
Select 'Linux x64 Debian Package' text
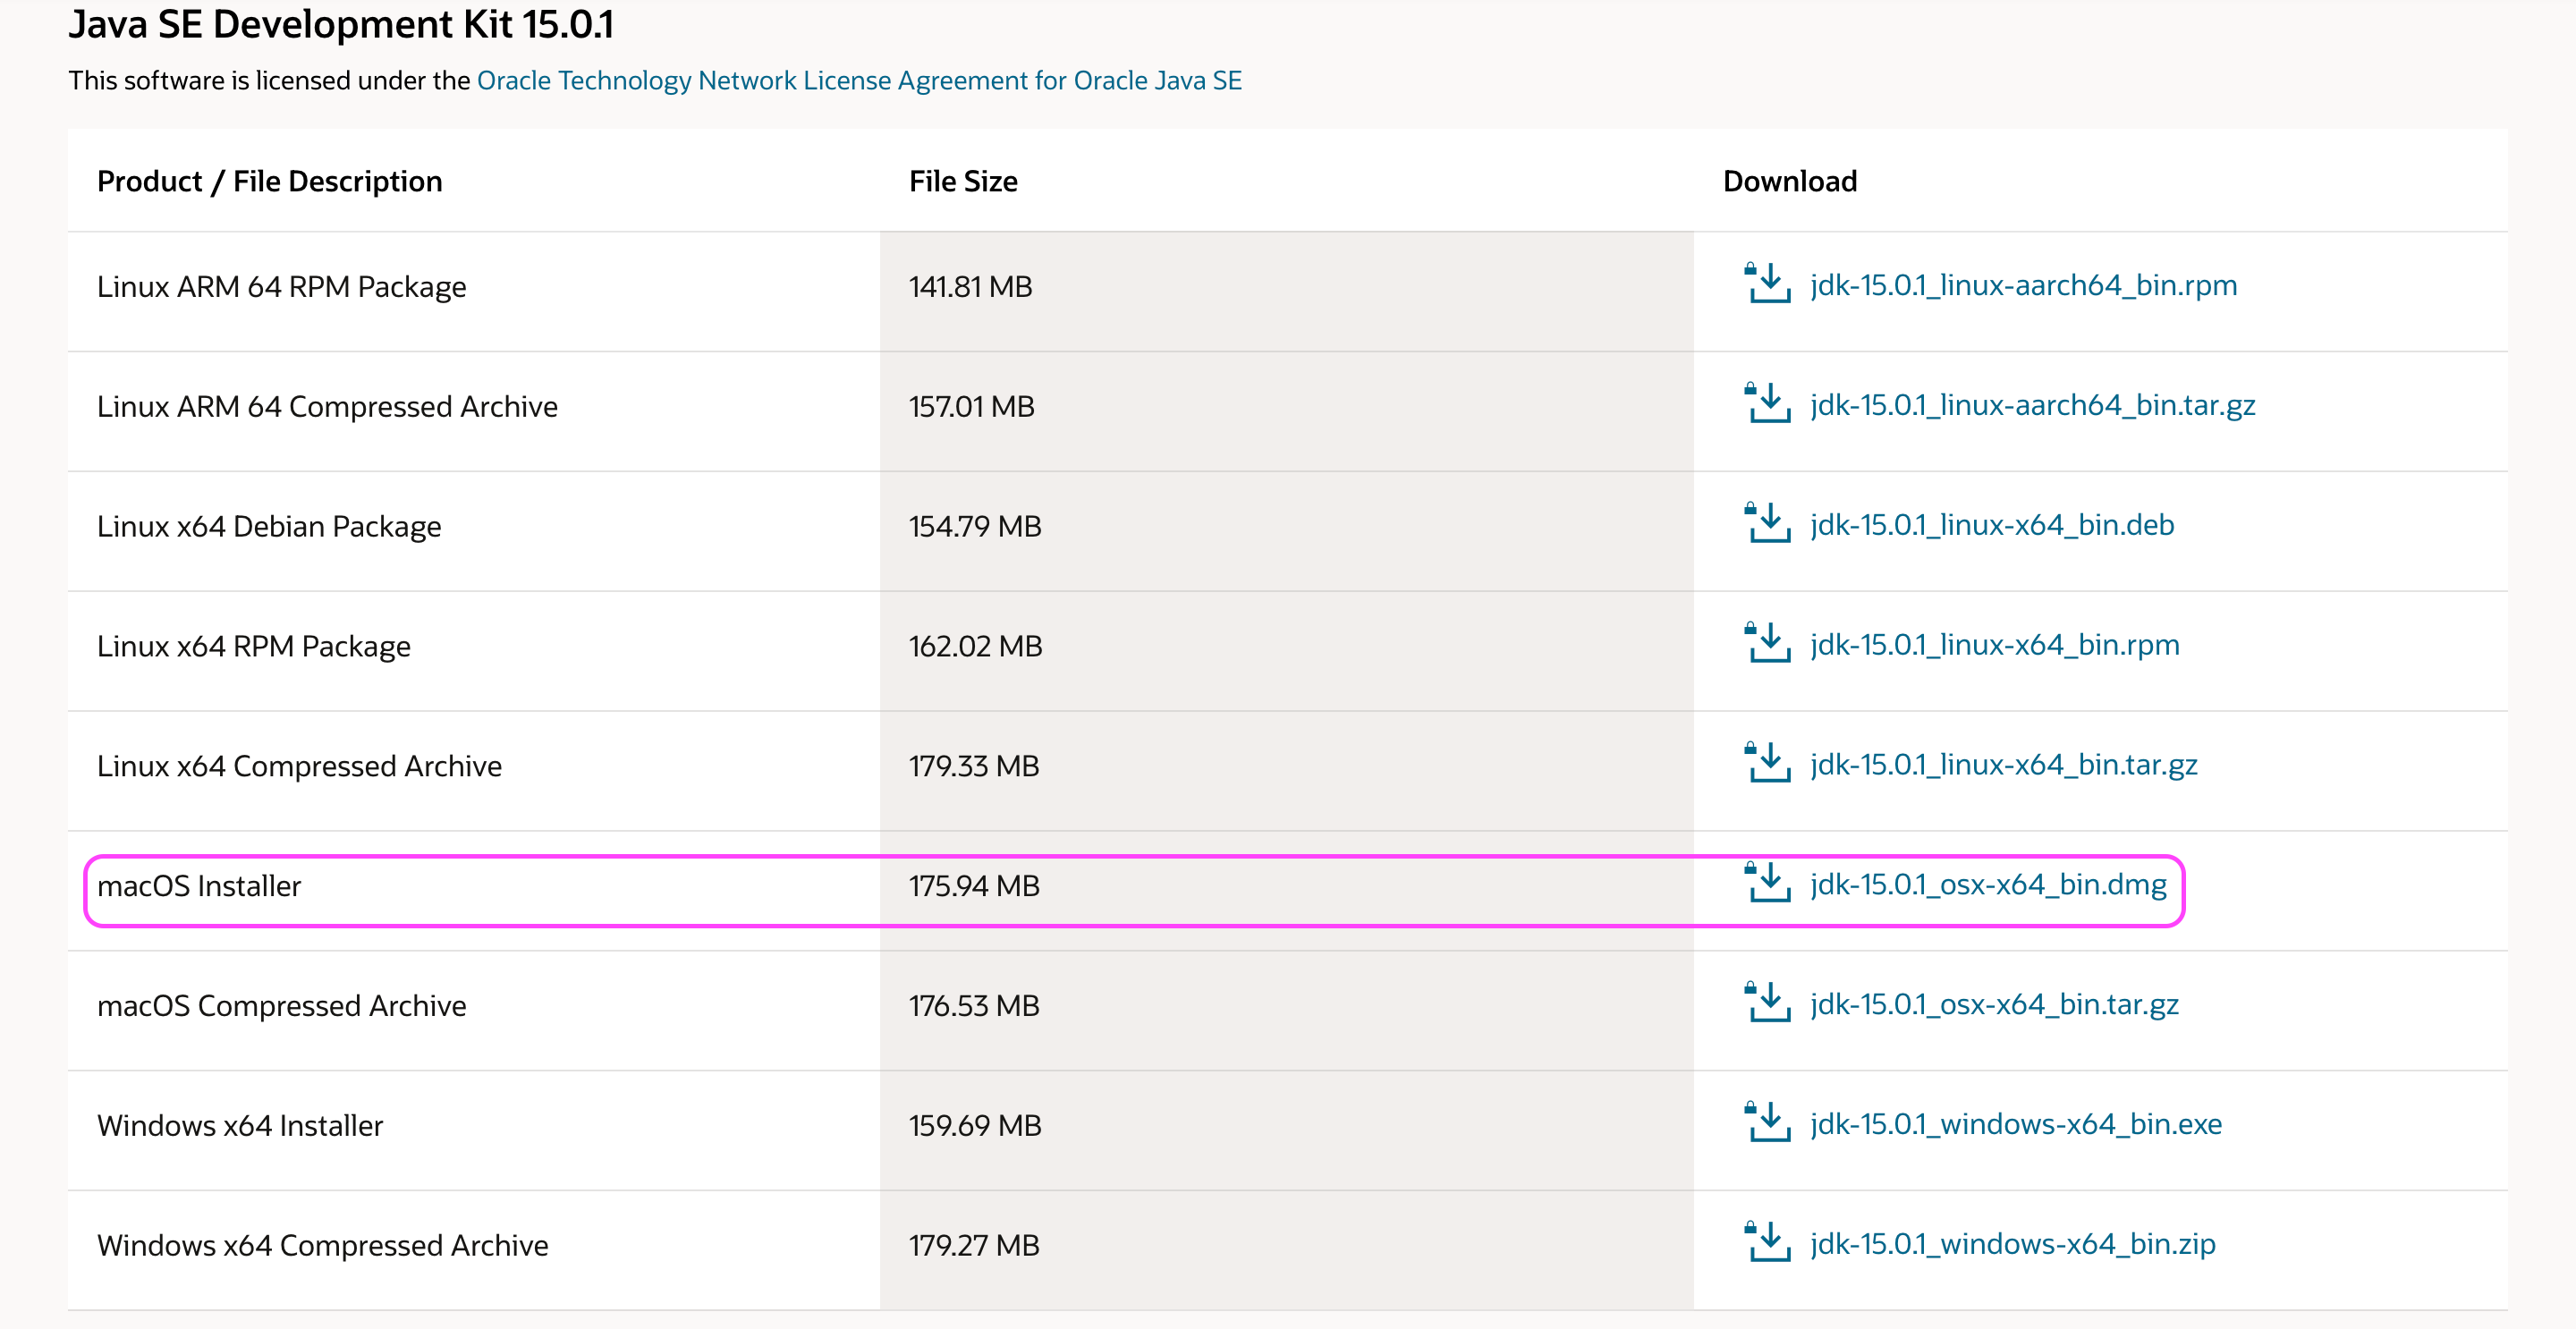tap(269, 527)
